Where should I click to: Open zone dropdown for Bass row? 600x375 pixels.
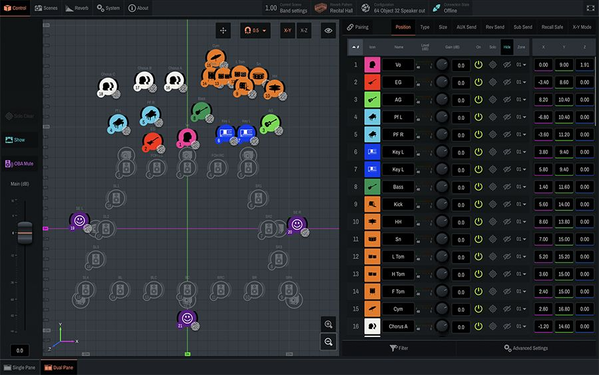click(521, 187)
